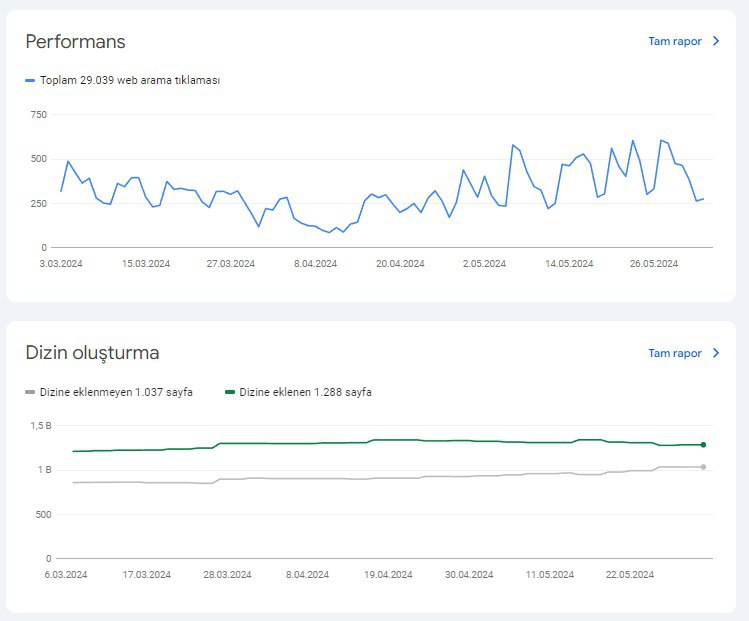Select the gray legend marker for non-indexed pages
Image resolution: width=749 pixels, height=621 pixels.
coord(30,392)
